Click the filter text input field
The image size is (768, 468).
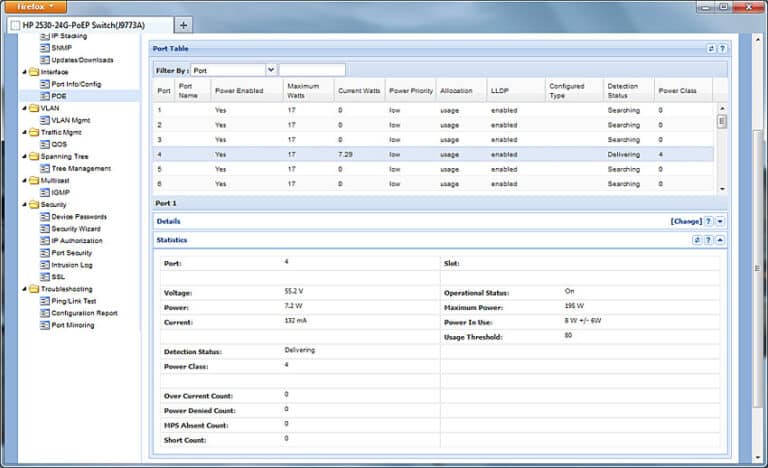[312, 70]
